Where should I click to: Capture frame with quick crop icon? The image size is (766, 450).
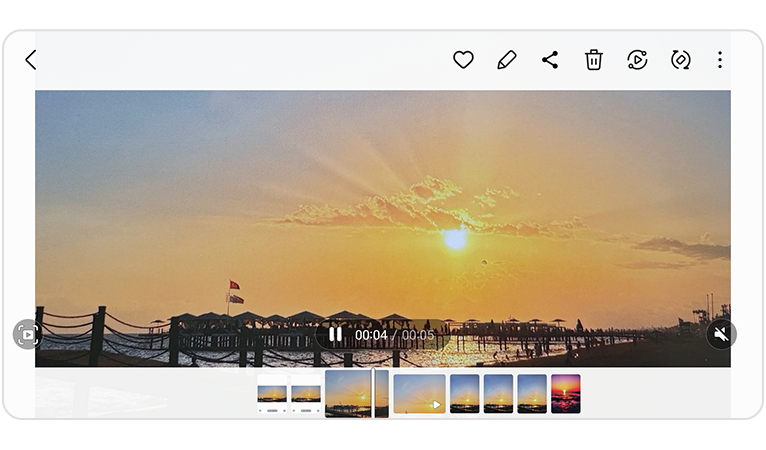click(x=27, y=334)
